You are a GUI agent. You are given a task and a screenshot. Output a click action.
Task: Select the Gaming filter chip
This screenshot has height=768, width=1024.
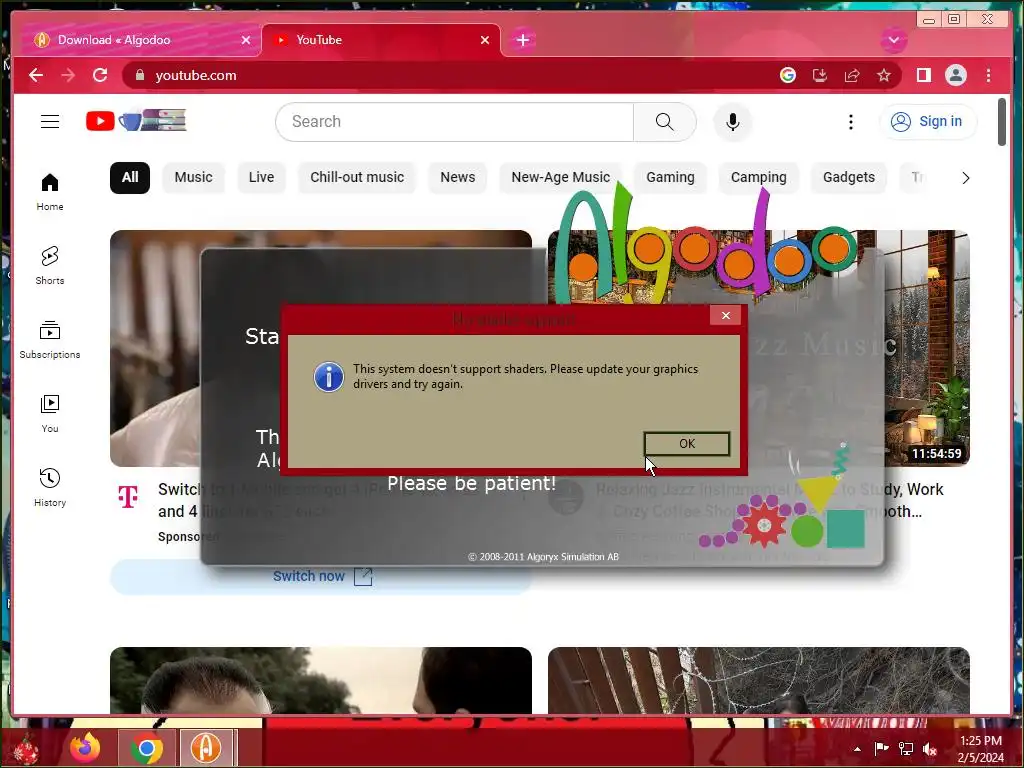(670, 178)
